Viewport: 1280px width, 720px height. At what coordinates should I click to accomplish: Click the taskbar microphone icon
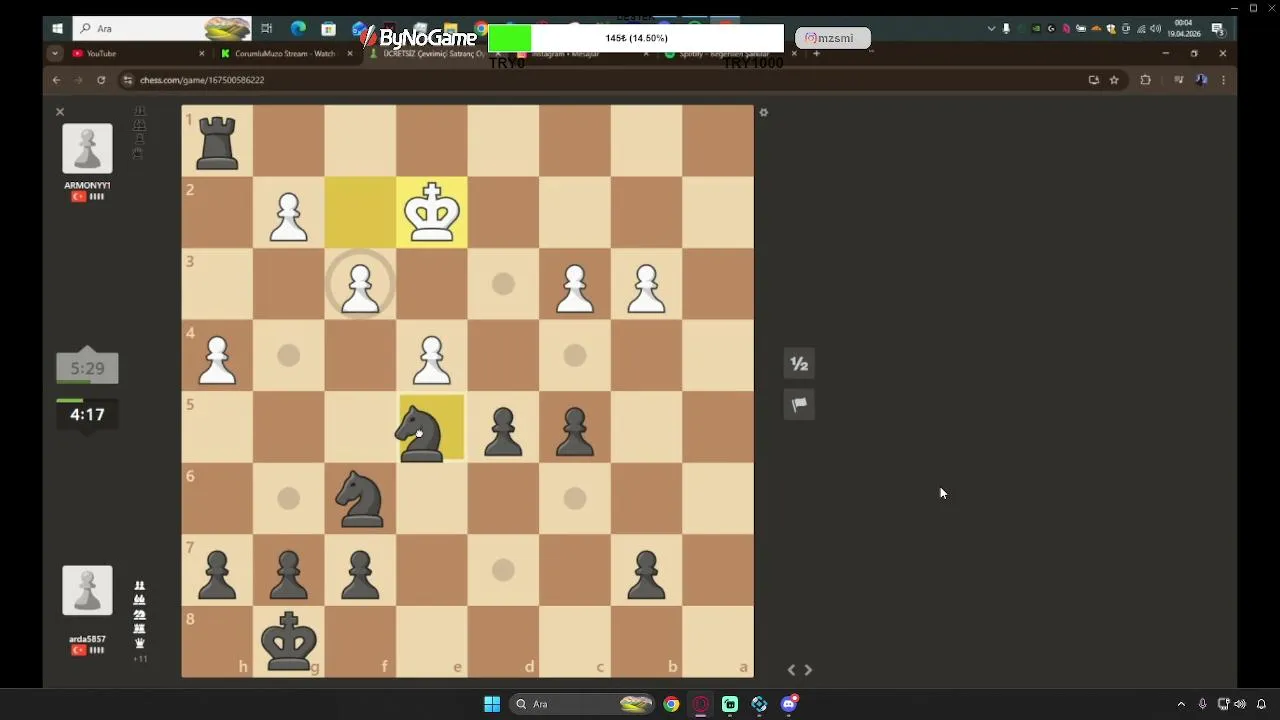pyautogui.click(x=1202, y=704)
